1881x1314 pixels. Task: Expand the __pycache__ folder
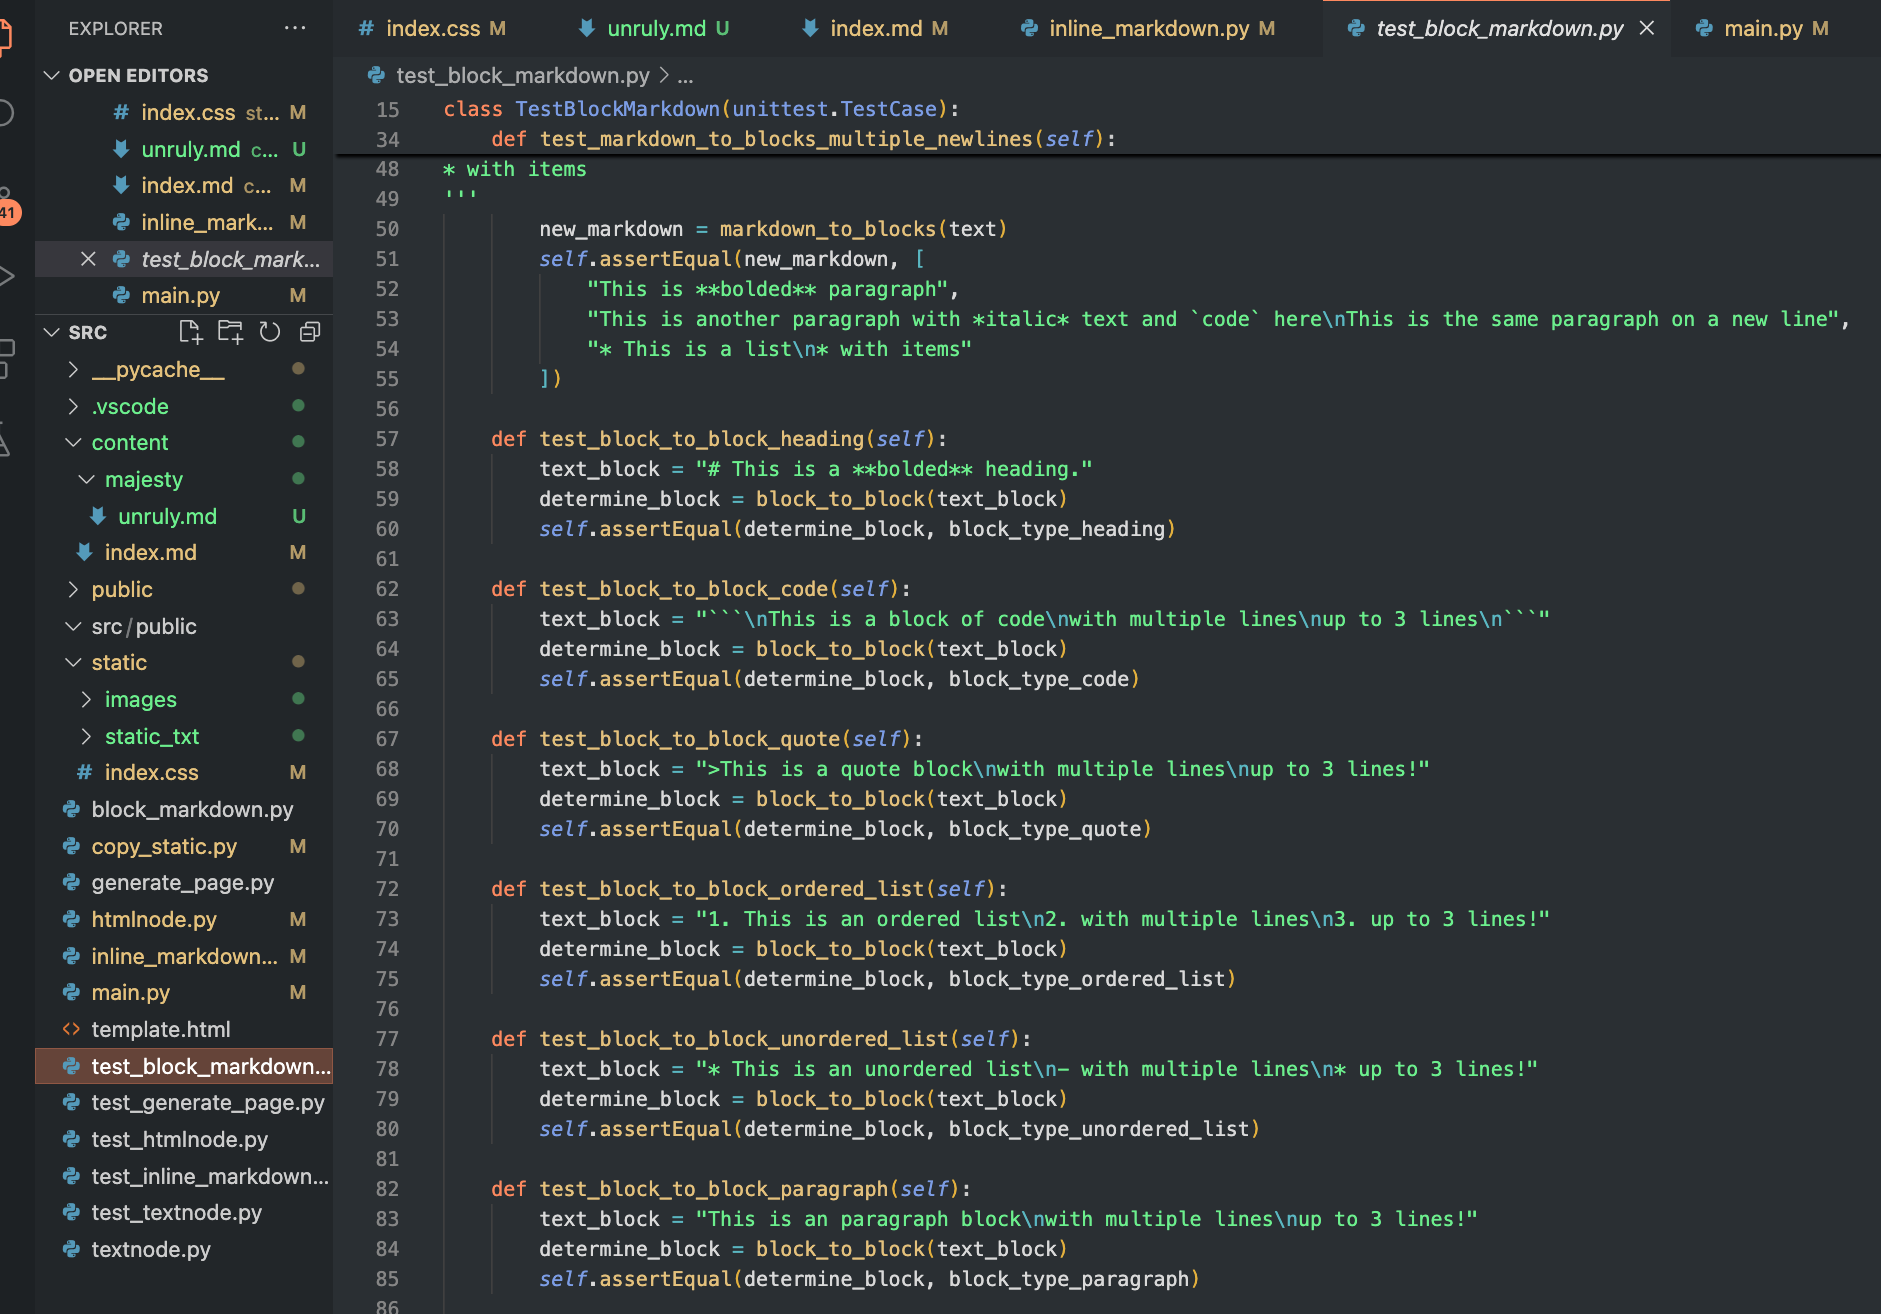click(x=73, y=369)
